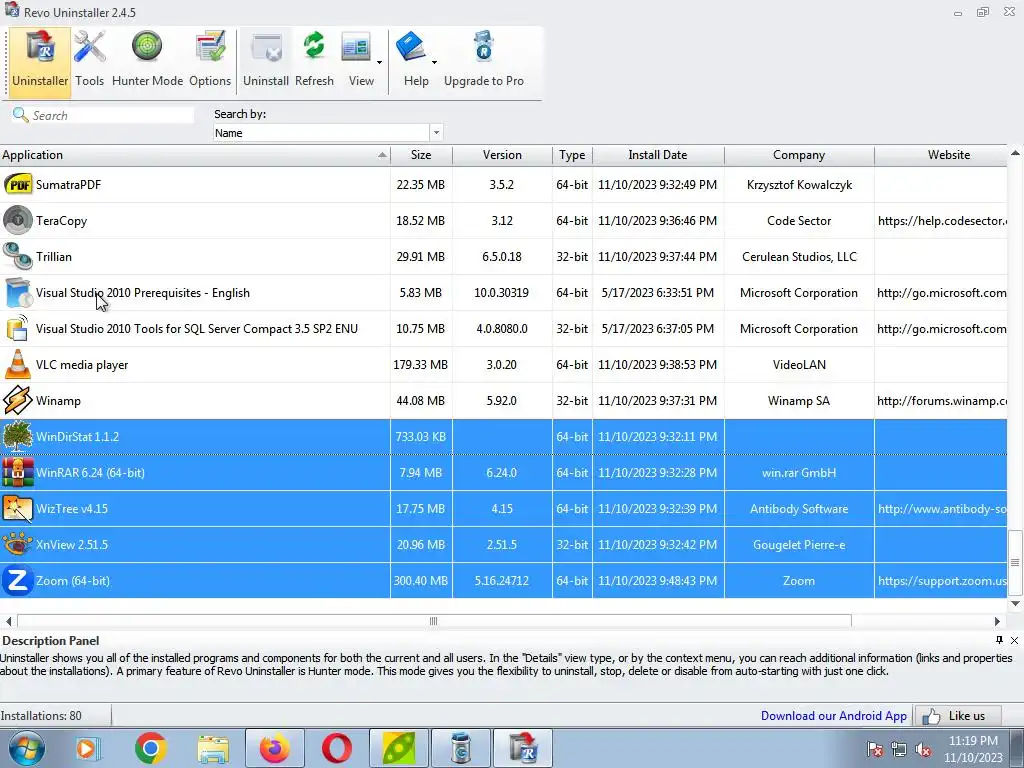
Task: Select the WinRAR books icon
Action: [x=18, y=472]
